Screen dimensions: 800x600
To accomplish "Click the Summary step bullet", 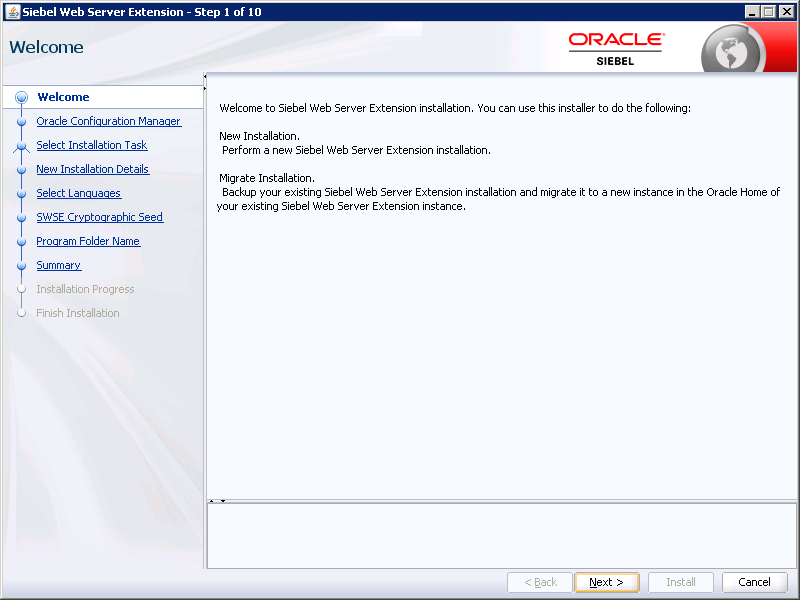I will click(21, 266).
